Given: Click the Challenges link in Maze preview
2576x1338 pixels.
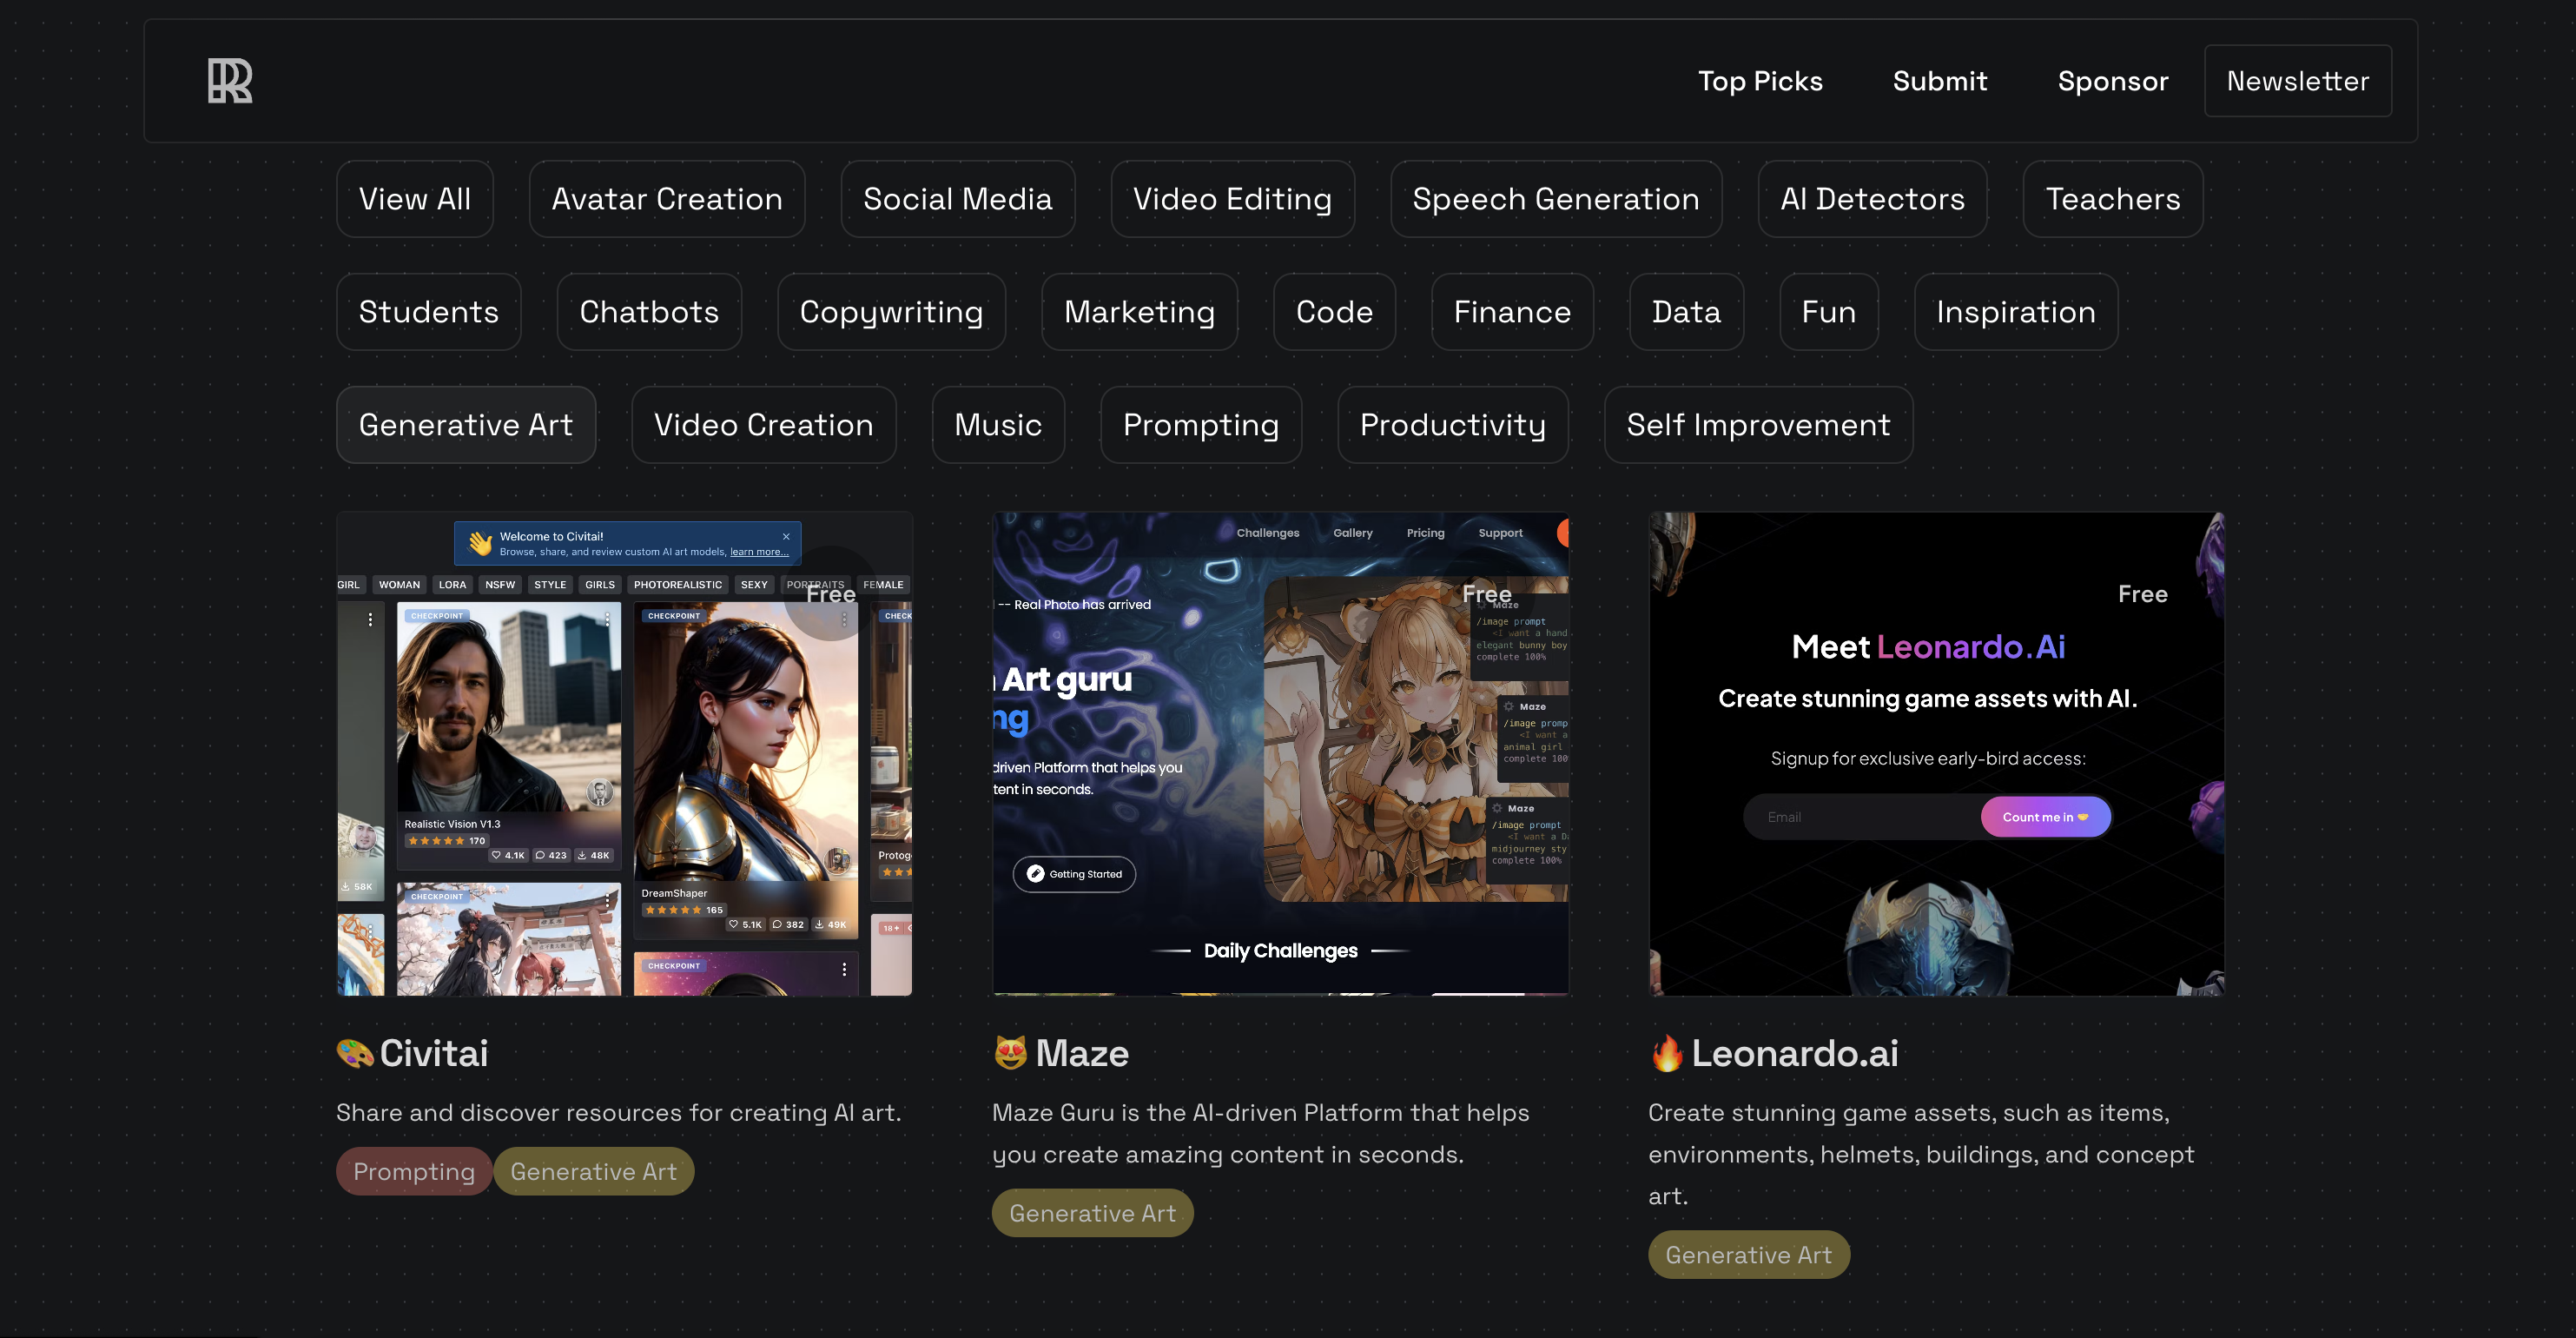Looking at the screenshot, I should point(1268,533).
